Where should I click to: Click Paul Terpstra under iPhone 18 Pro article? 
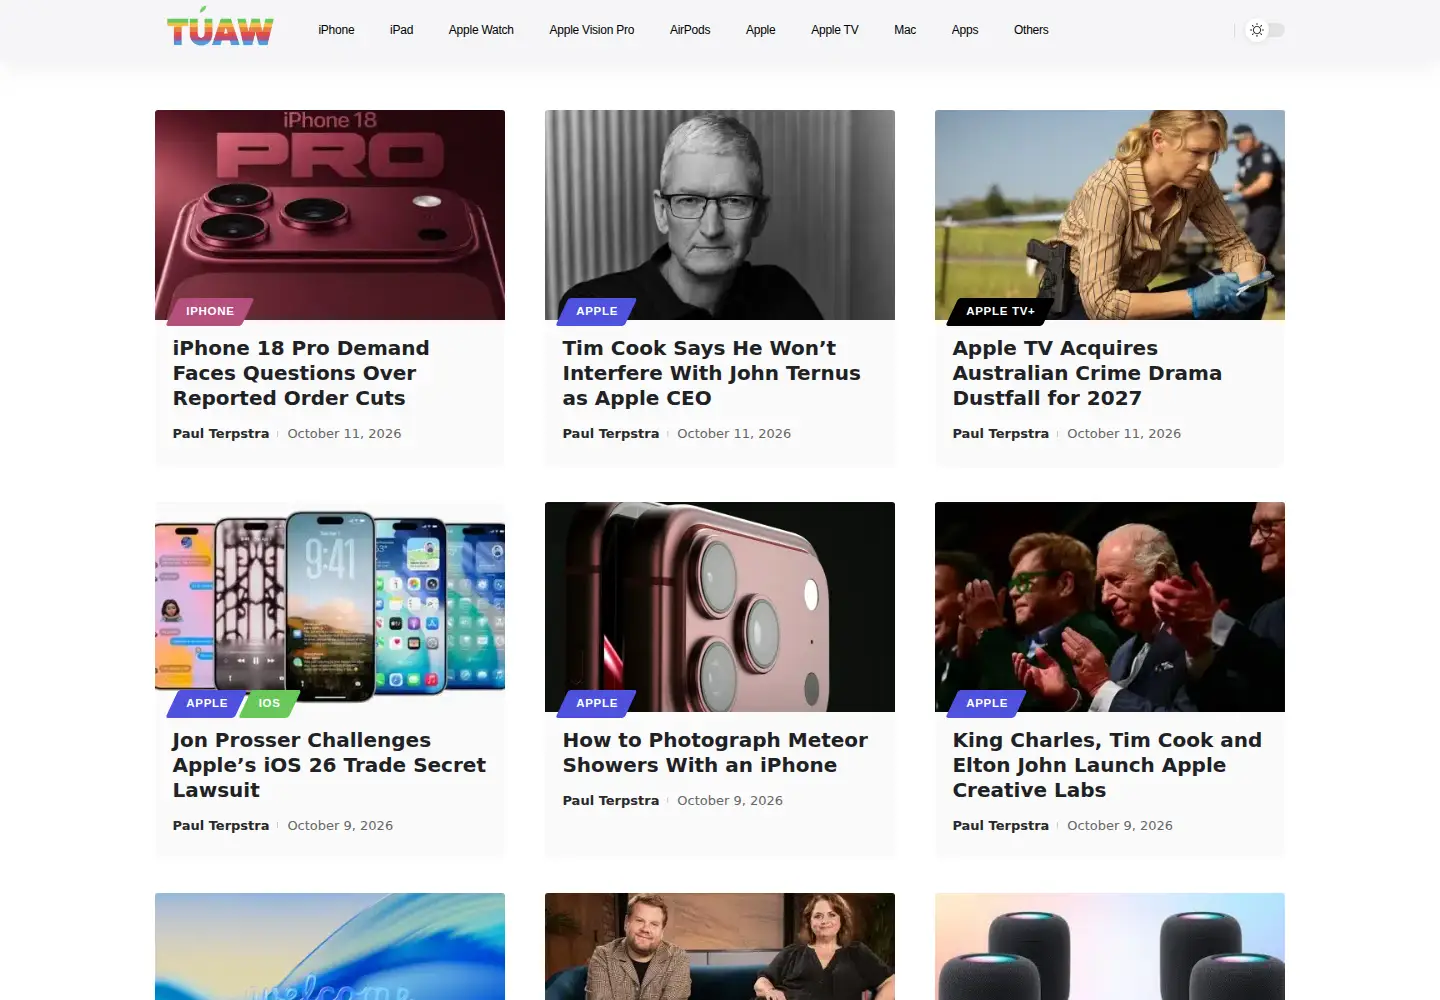[x=221, y=433]
